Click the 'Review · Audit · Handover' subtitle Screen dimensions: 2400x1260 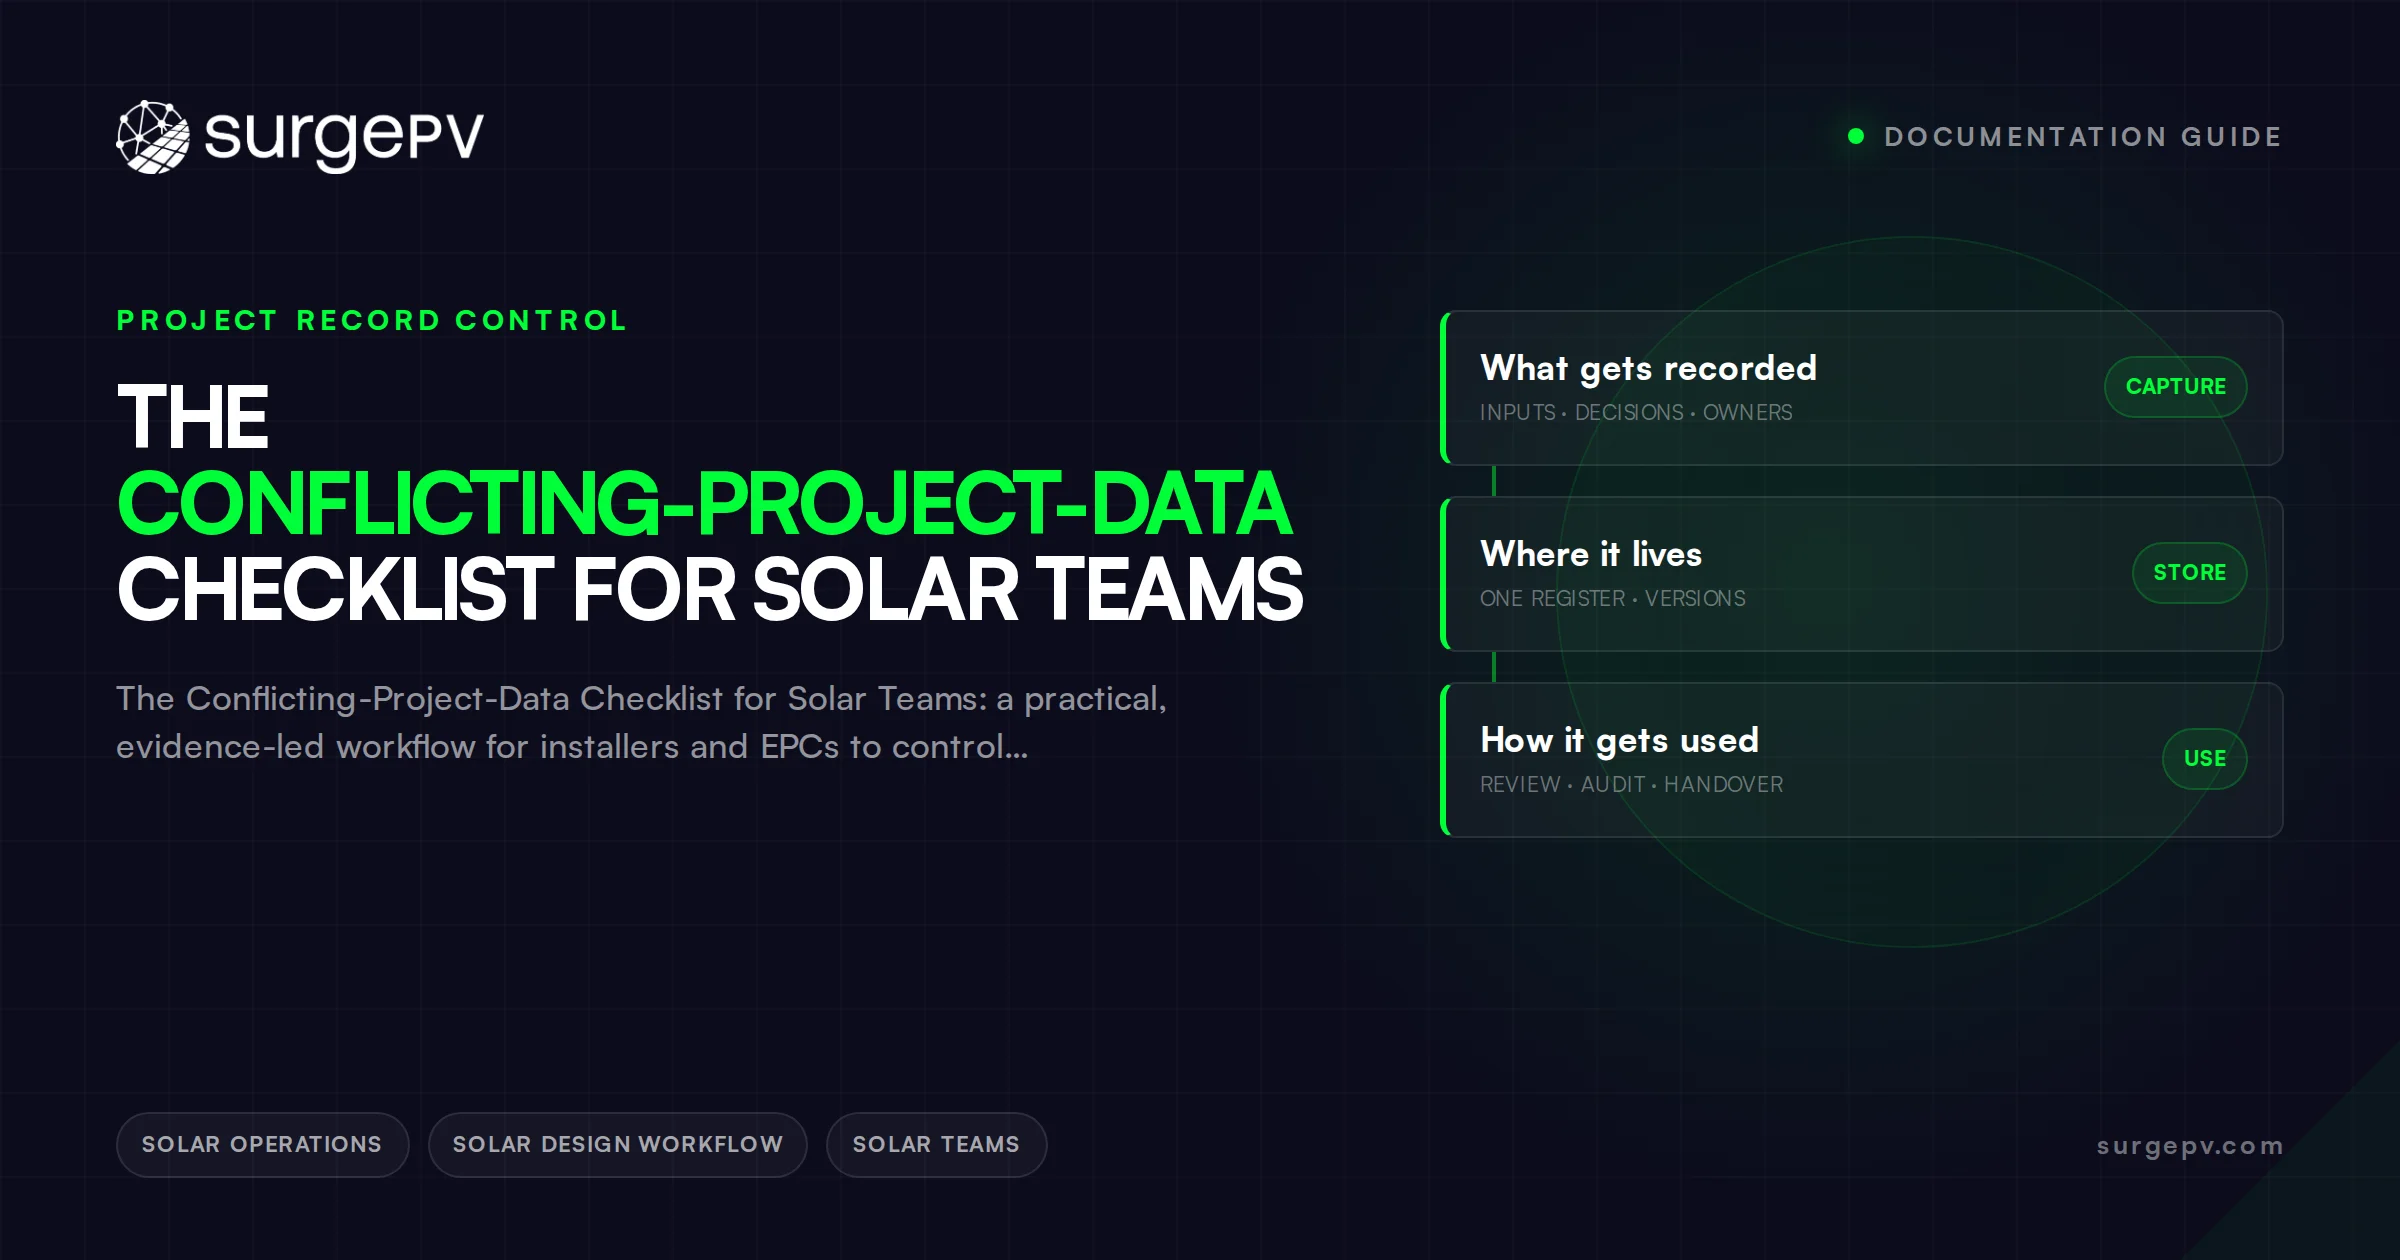(1632, 785)
